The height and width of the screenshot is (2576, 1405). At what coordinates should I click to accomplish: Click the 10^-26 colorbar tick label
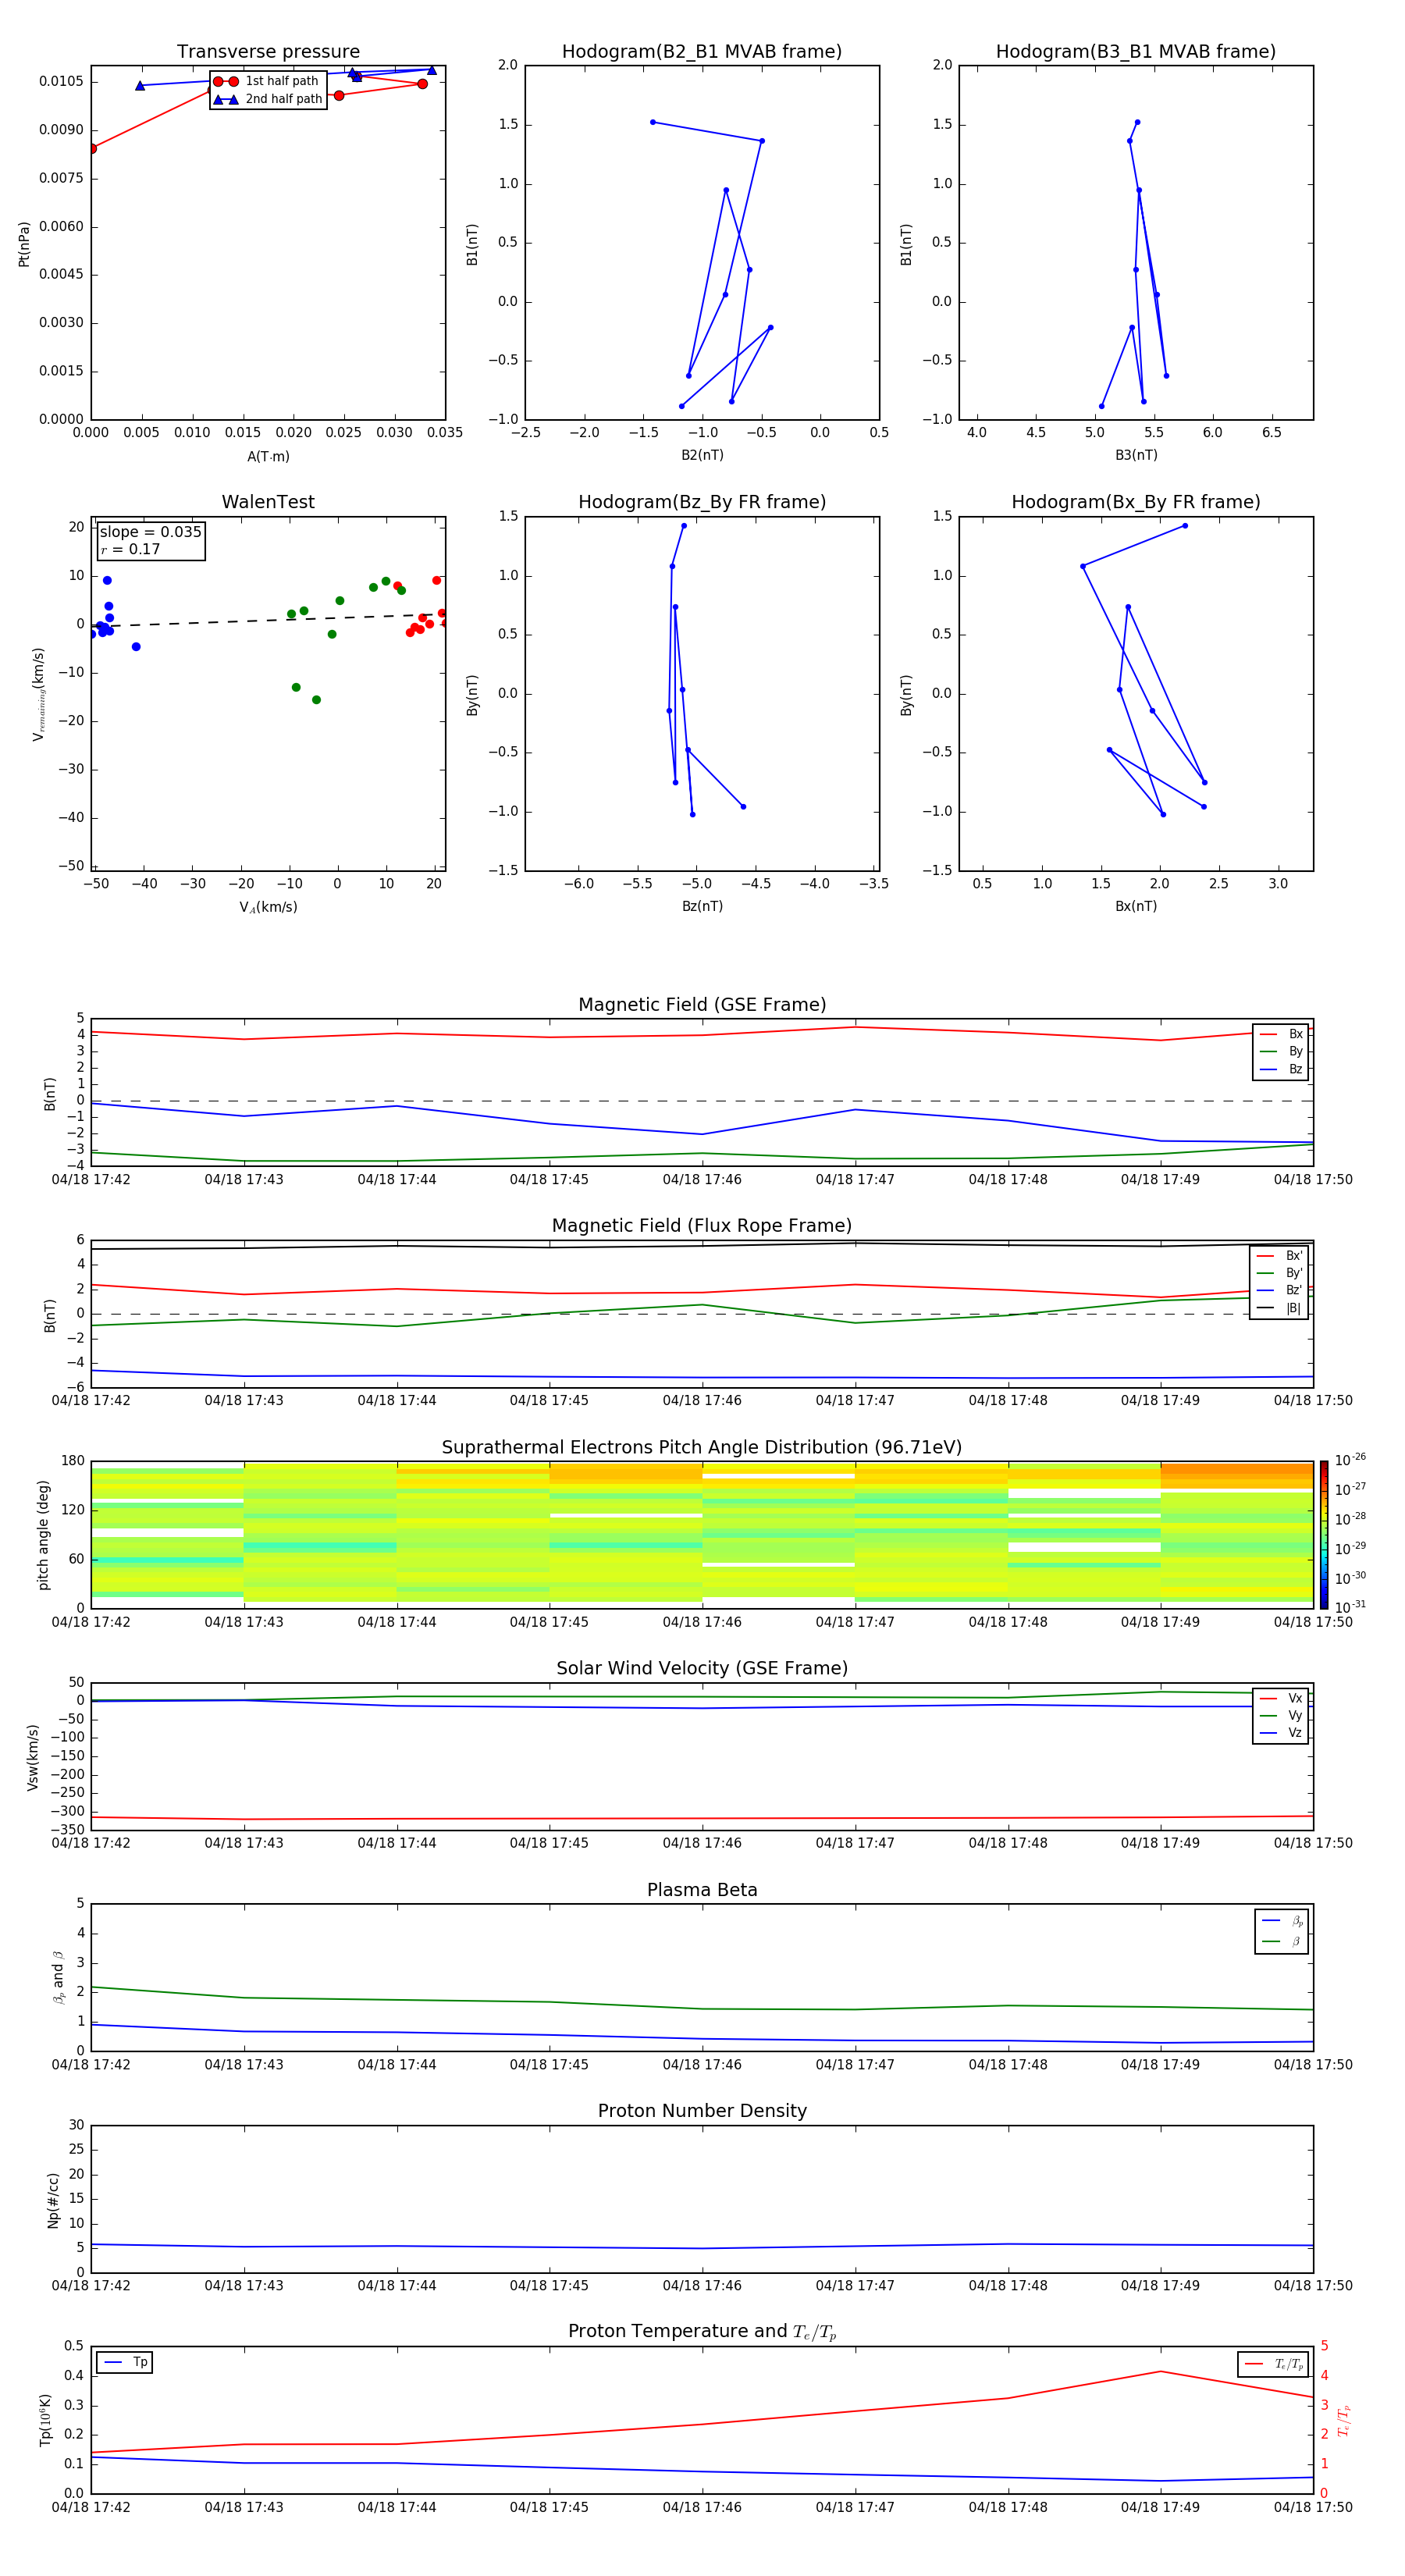tap(1350, 1460)
